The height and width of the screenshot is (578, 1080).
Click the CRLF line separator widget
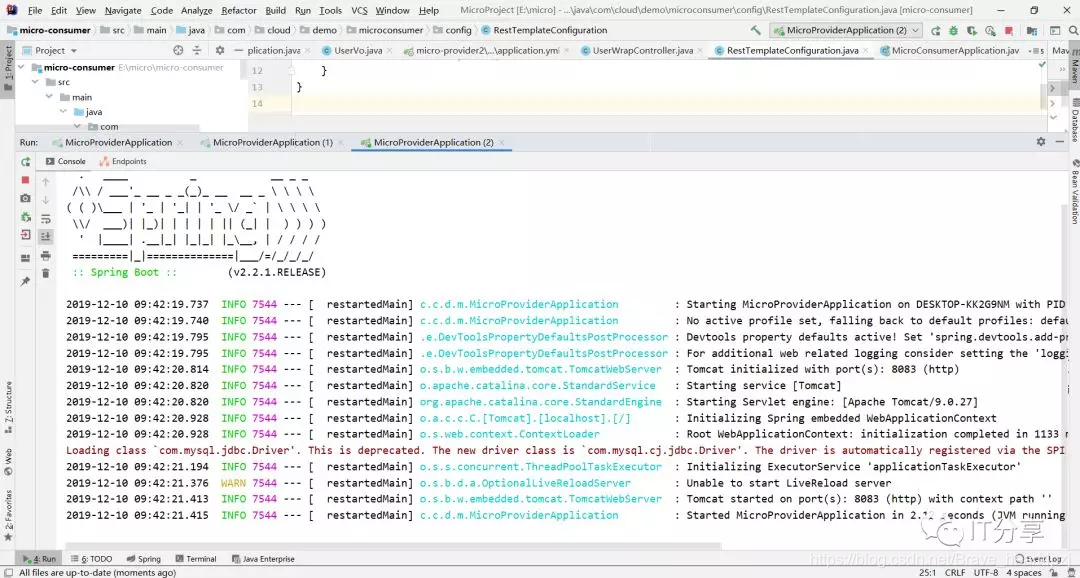955,572
